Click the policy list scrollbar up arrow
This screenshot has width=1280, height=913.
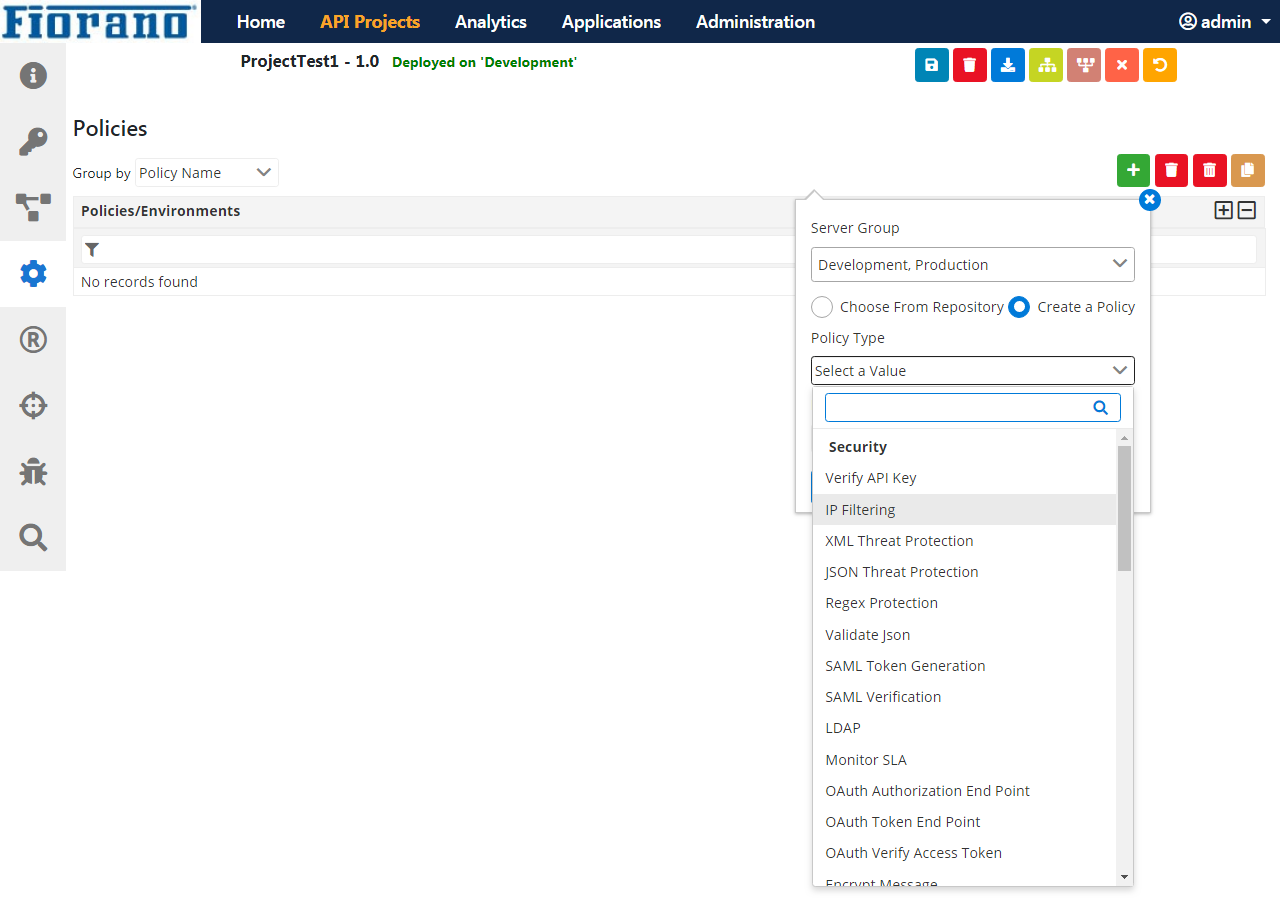(1124, 438)
